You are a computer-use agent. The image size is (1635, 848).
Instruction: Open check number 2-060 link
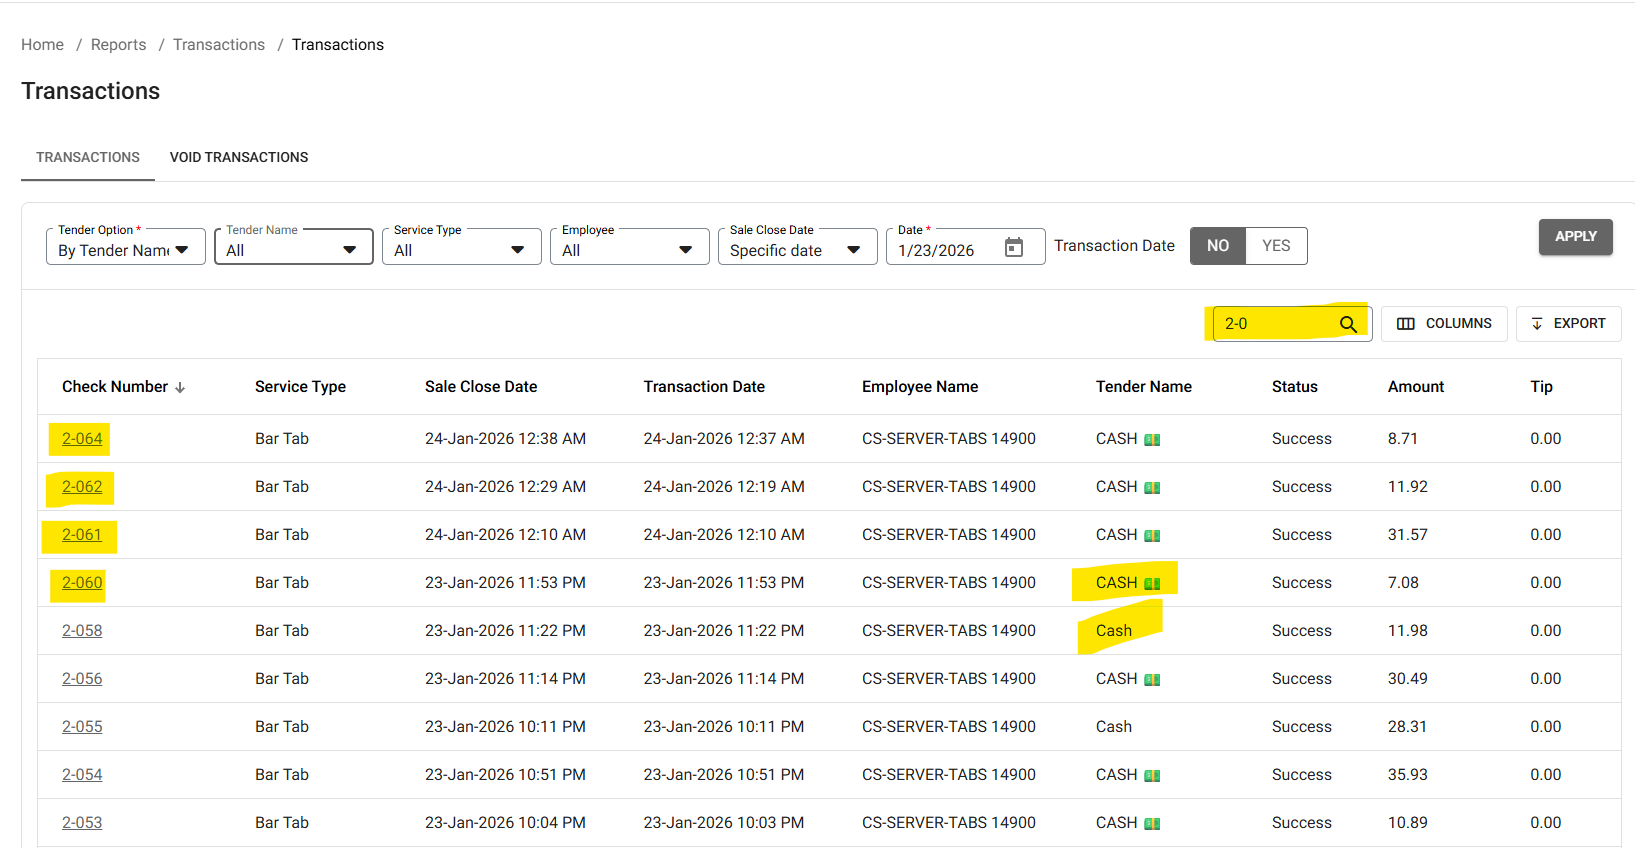pyautogui.click(x=82, y=583)
